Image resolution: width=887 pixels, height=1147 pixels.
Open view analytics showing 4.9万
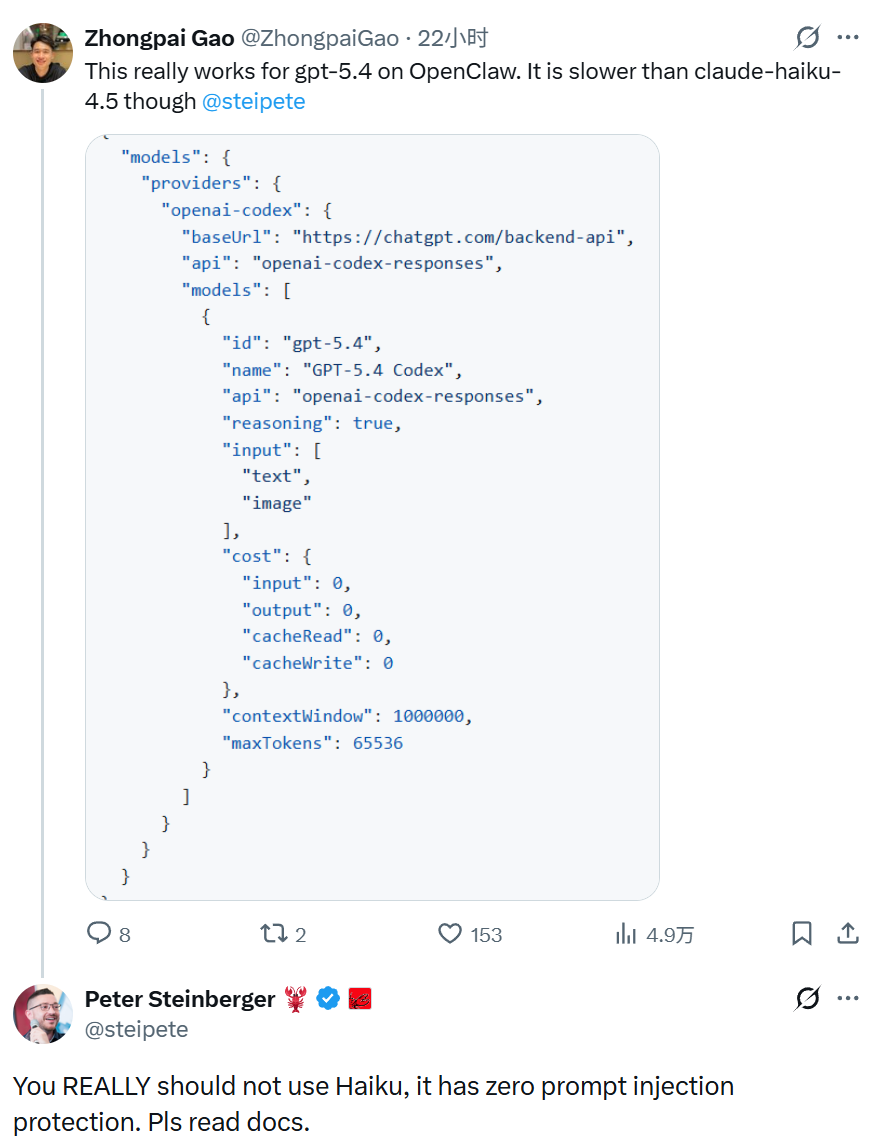[626, 933]
